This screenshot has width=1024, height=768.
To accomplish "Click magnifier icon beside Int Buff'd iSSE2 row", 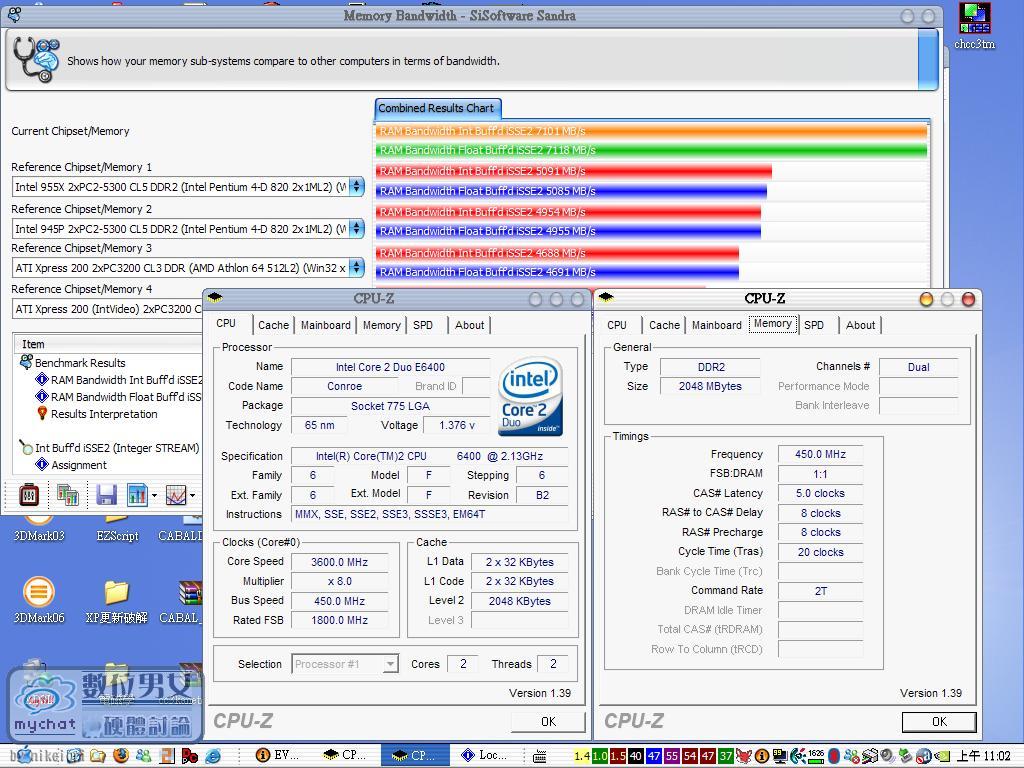I will pyautogui.click(x=26, y=447).
